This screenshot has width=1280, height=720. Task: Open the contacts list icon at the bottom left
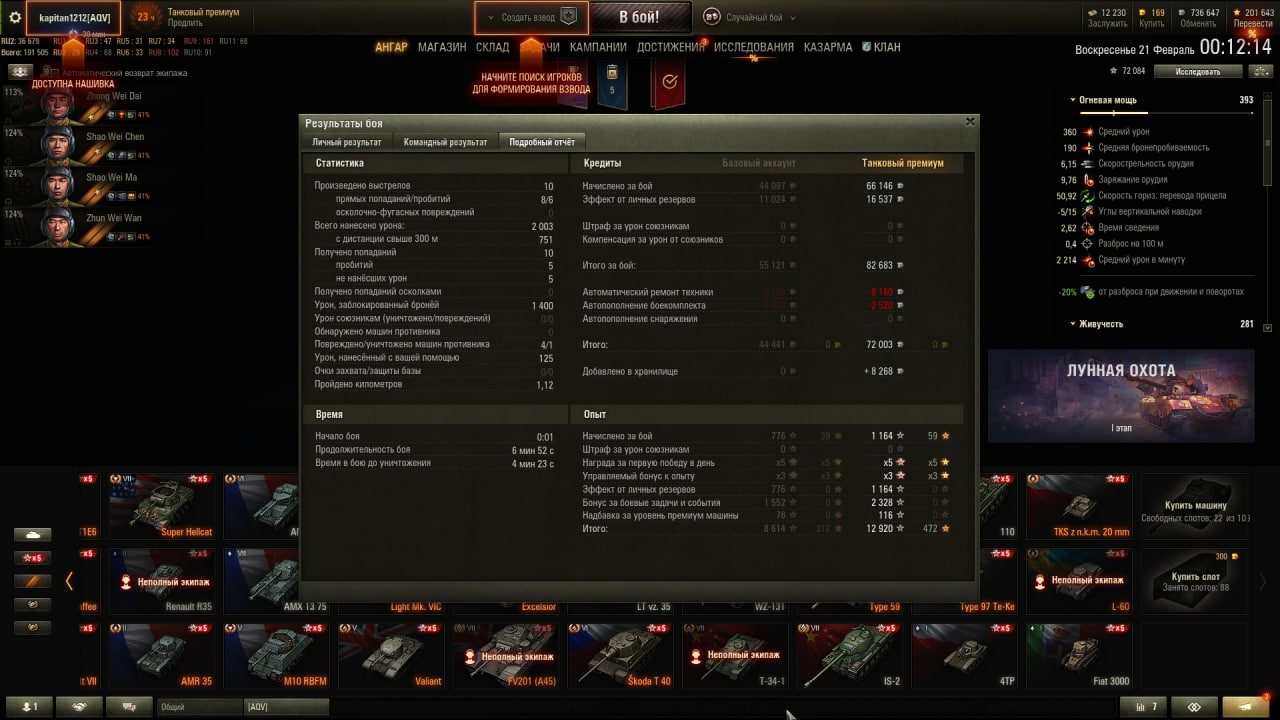[30, 706]
